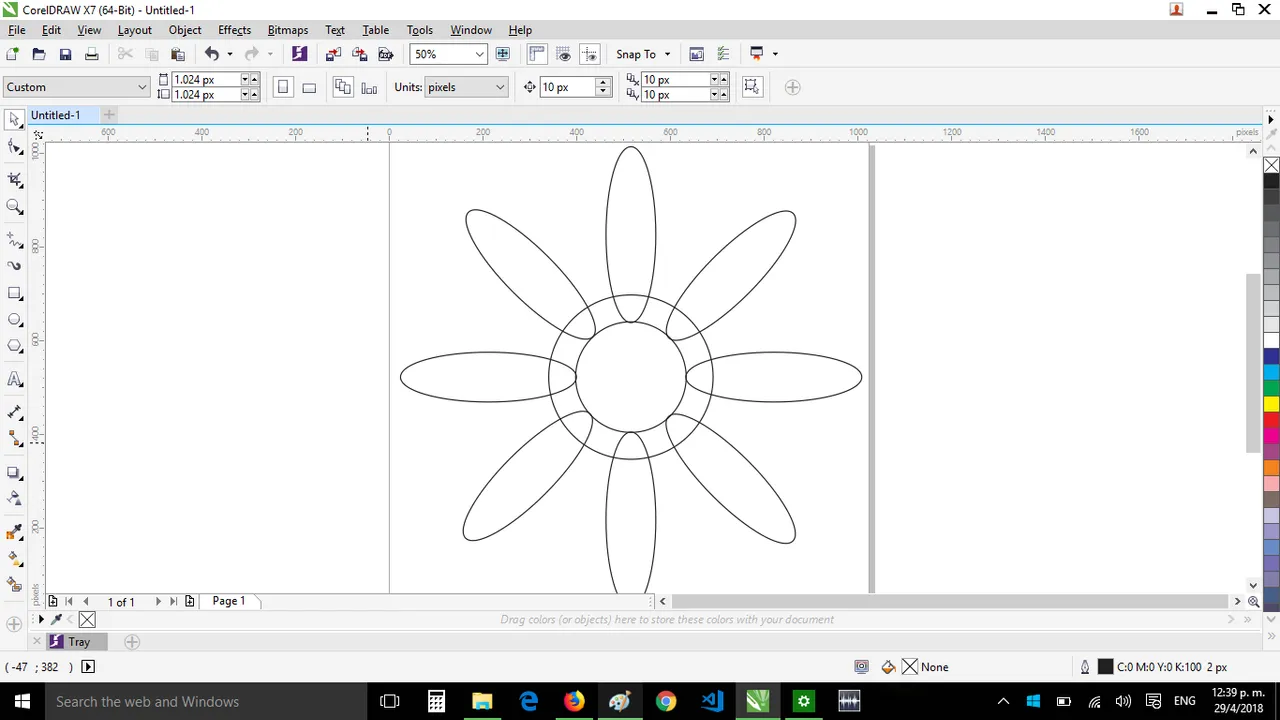Switch to the Untitled-1 document tab
1280x720 pixels.
point(55,115)
